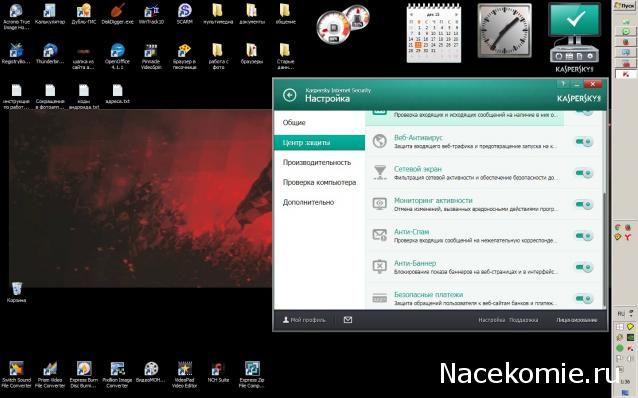Open the Pixillion Image Converter shortcut
The height and width of the screenshot is (398, 638).
(117, 374)
